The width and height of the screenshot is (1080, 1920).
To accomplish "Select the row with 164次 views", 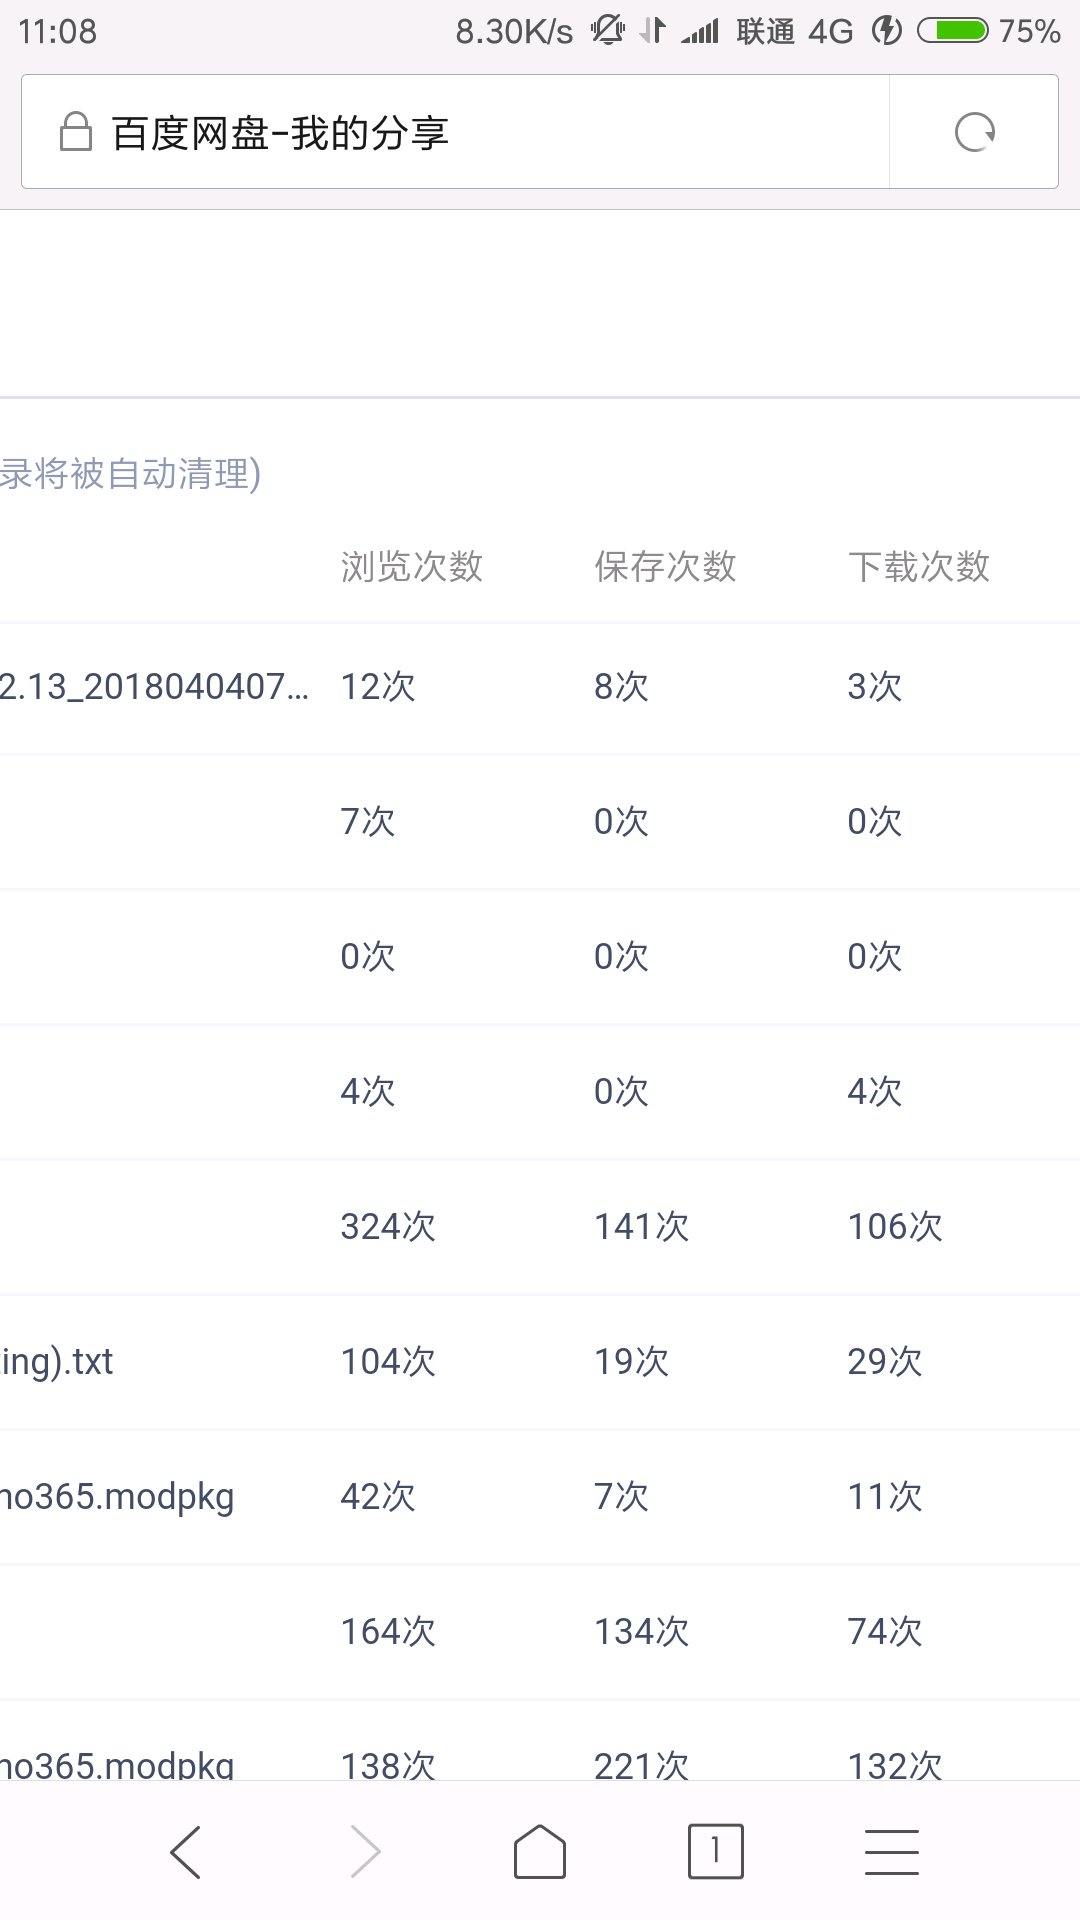I will coord(388,1632).
